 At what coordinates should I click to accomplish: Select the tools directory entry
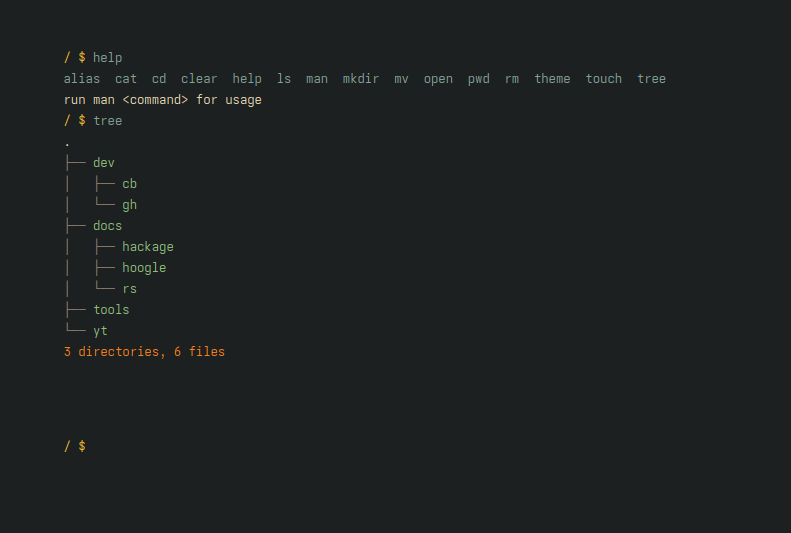[111, 310]
